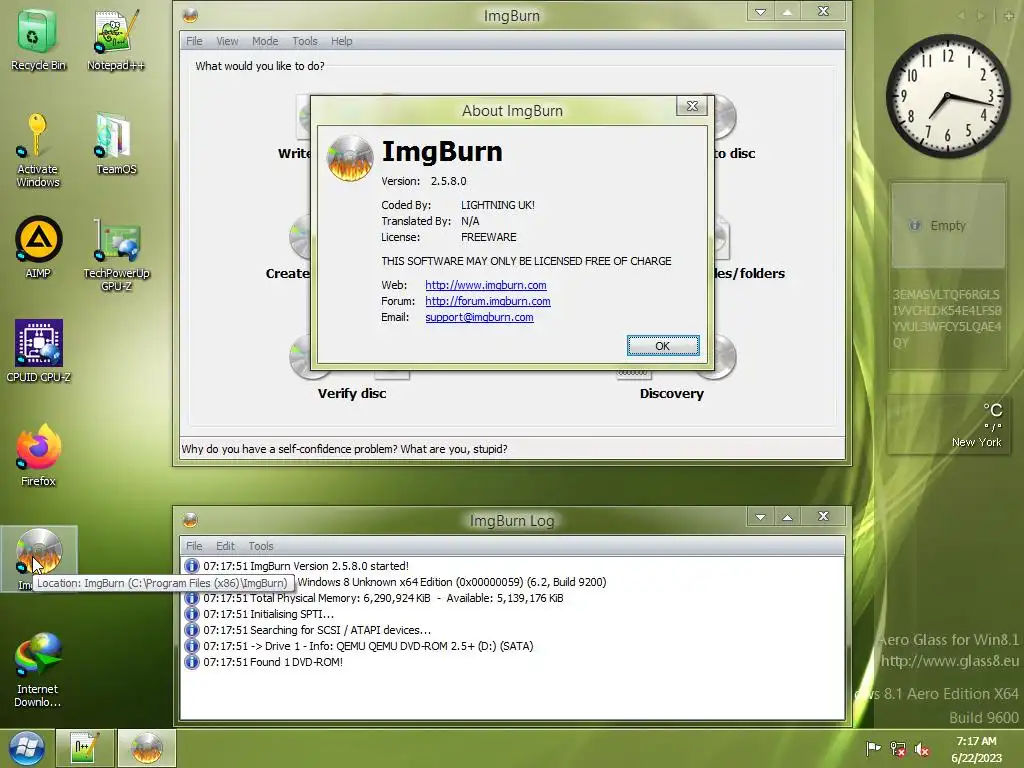Close the About ImgBurn dialog
Screen dimensions: 1024x768
tap(692, 106)
